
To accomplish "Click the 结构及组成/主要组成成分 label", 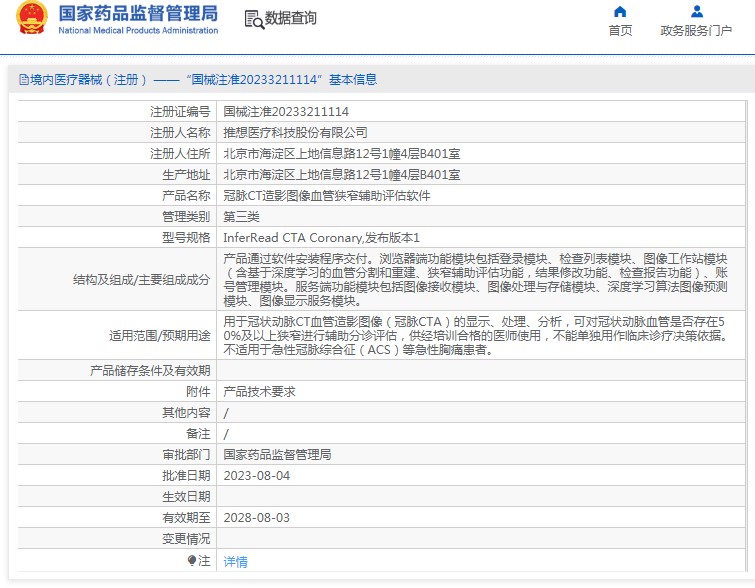I will point(142,280).
